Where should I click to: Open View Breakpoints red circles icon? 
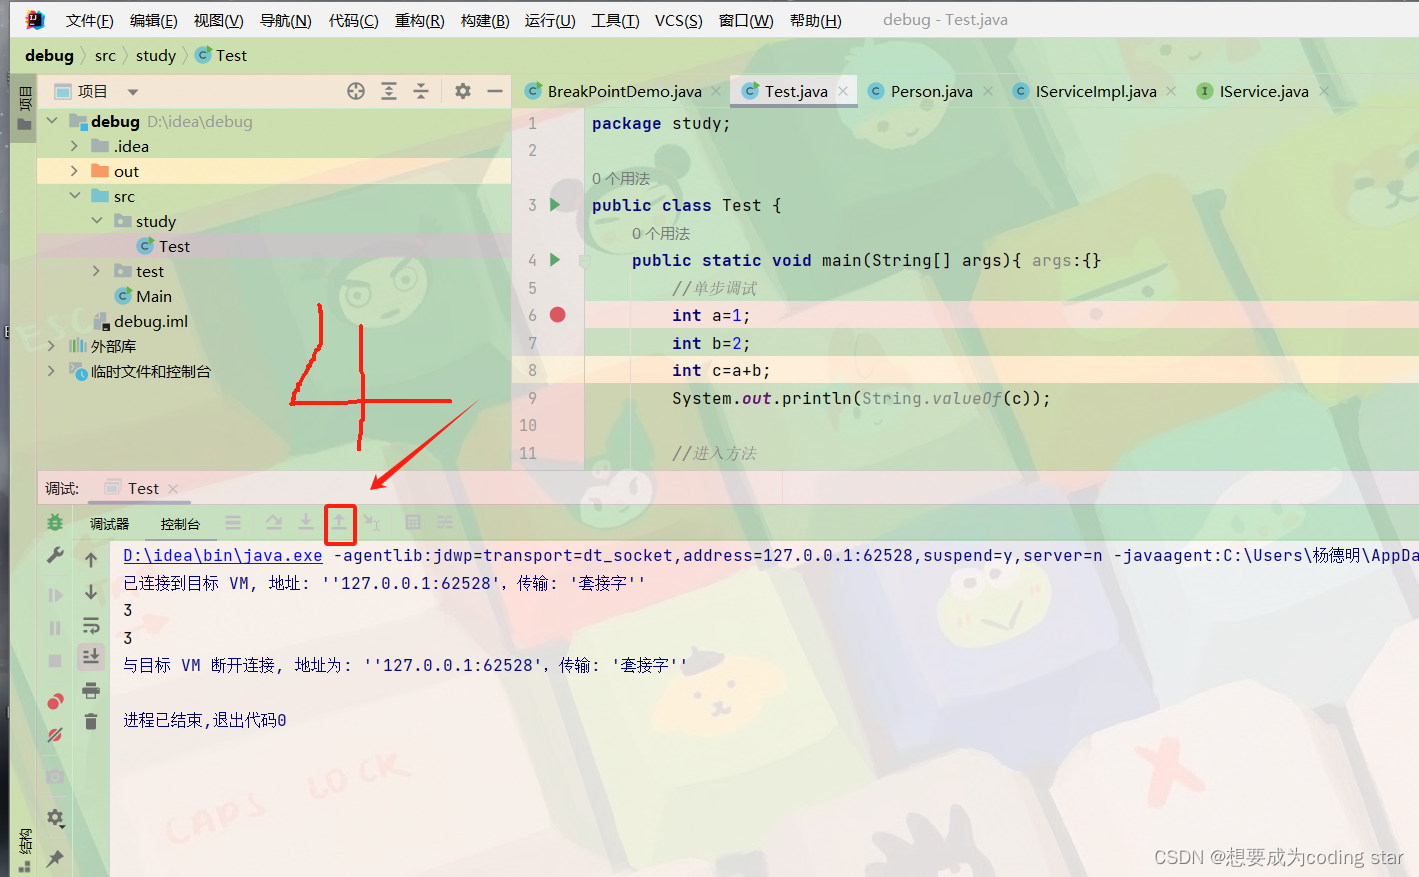[55, 701]
